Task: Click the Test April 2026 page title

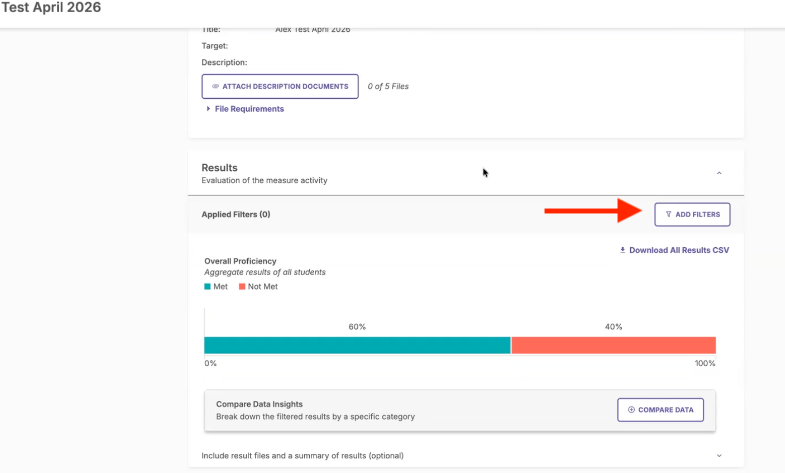Action: click(51, 8)
